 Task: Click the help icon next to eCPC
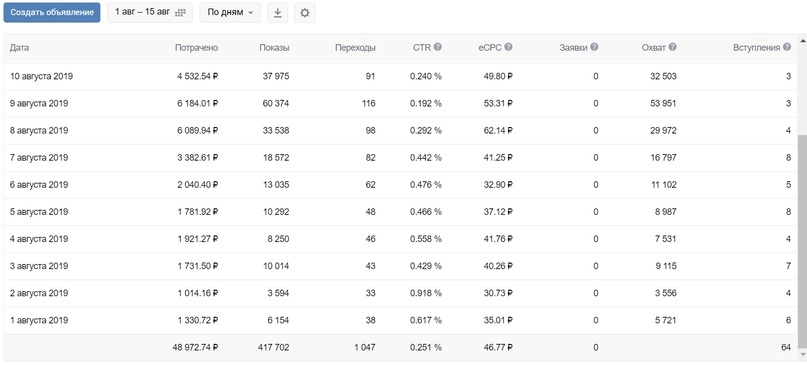pos(508,47)
